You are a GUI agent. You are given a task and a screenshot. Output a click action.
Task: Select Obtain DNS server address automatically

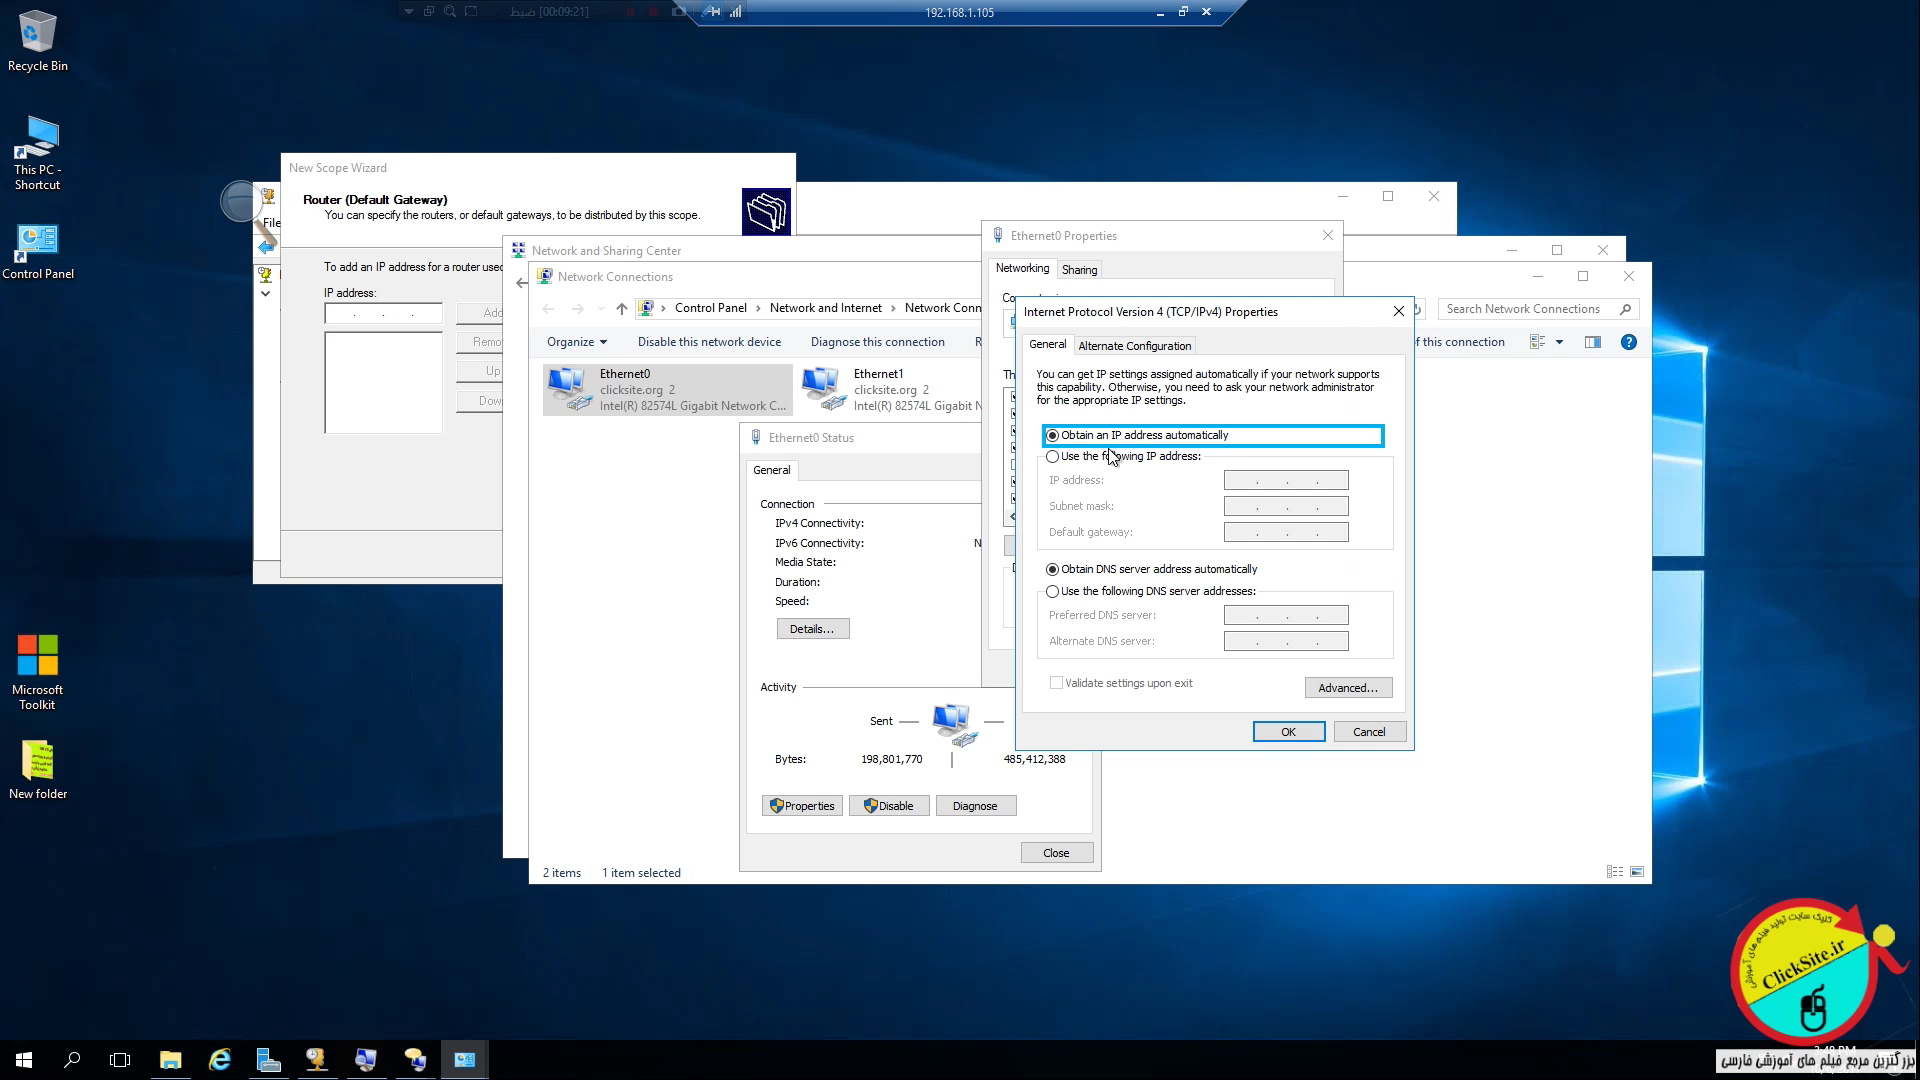coord(1052,570)
